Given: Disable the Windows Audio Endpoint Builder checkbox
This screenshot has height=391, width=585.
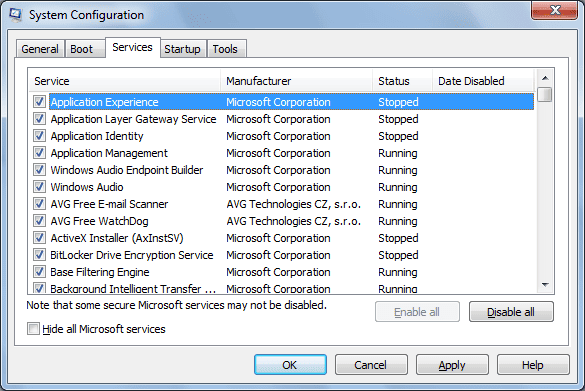Looking at the screenshot, I should (39, 169).
